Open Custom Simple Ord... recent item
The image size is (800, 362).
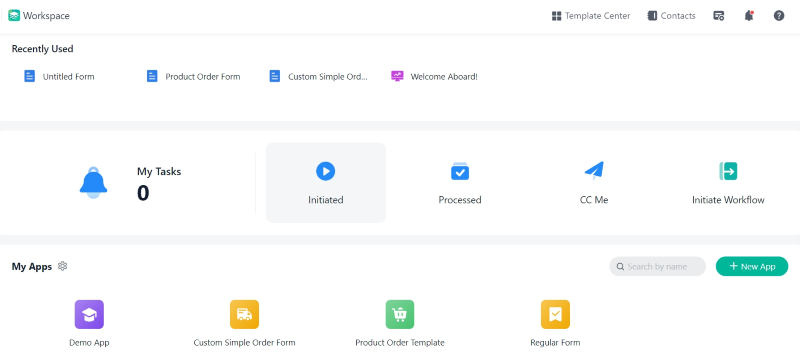tap(318, 76)
